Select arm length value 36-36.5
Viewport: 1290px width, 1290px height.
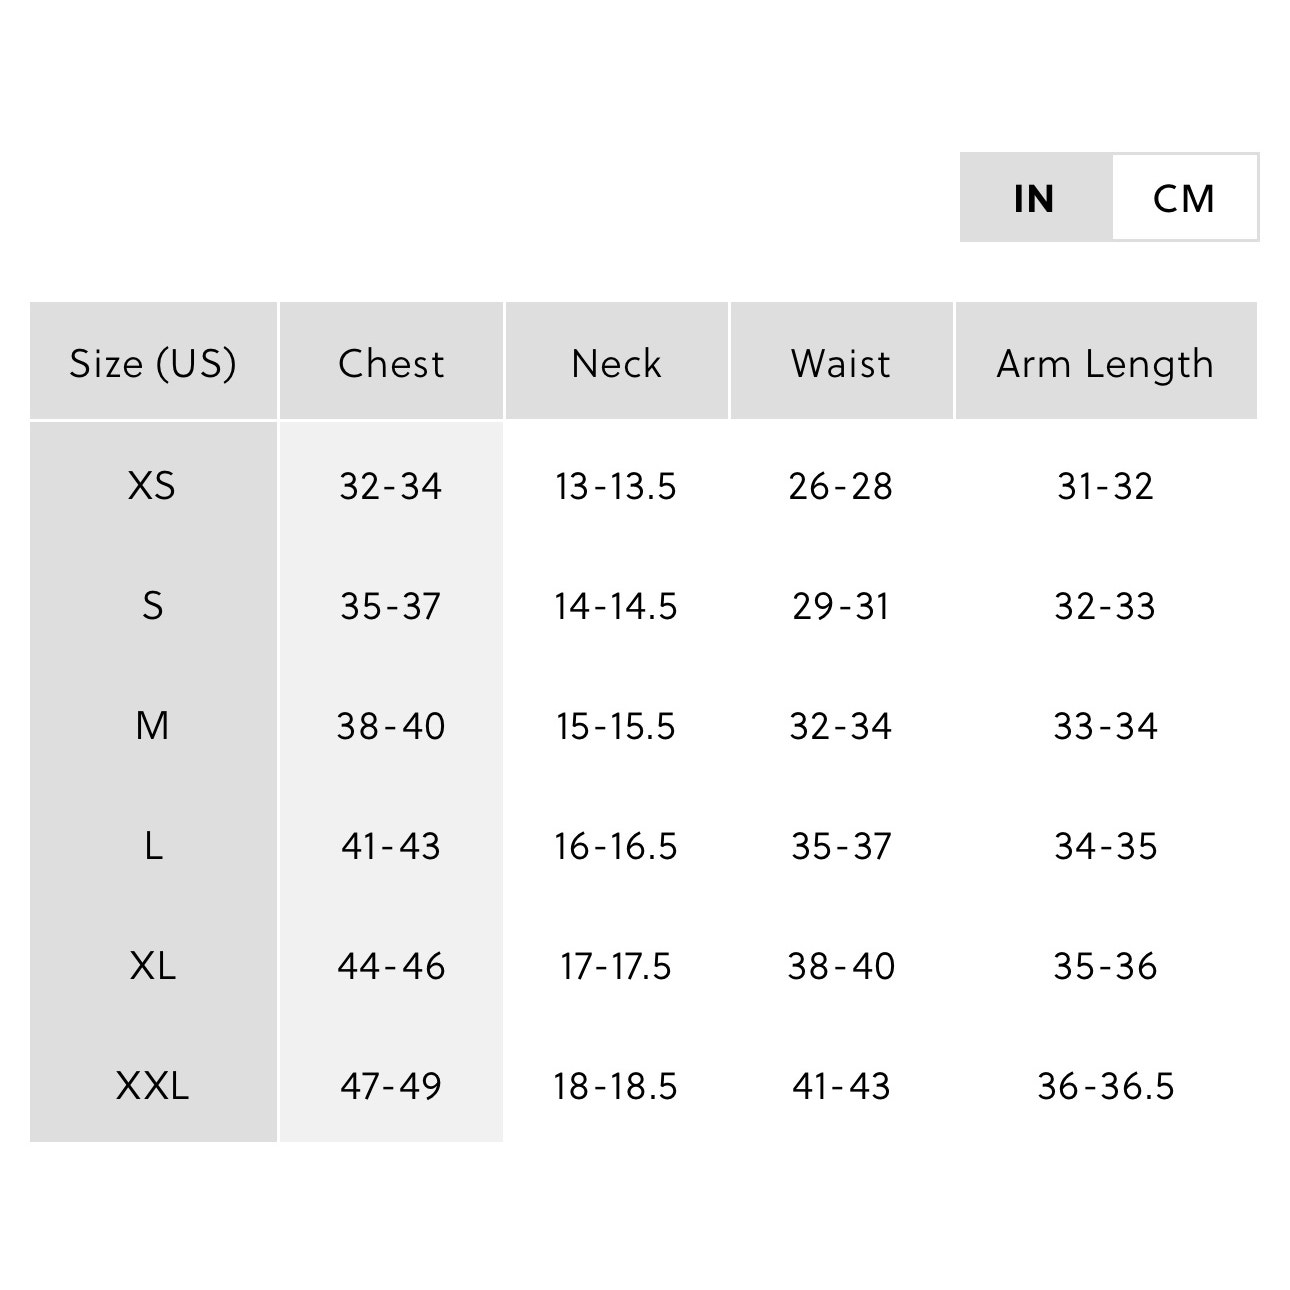[1106, 1086]
